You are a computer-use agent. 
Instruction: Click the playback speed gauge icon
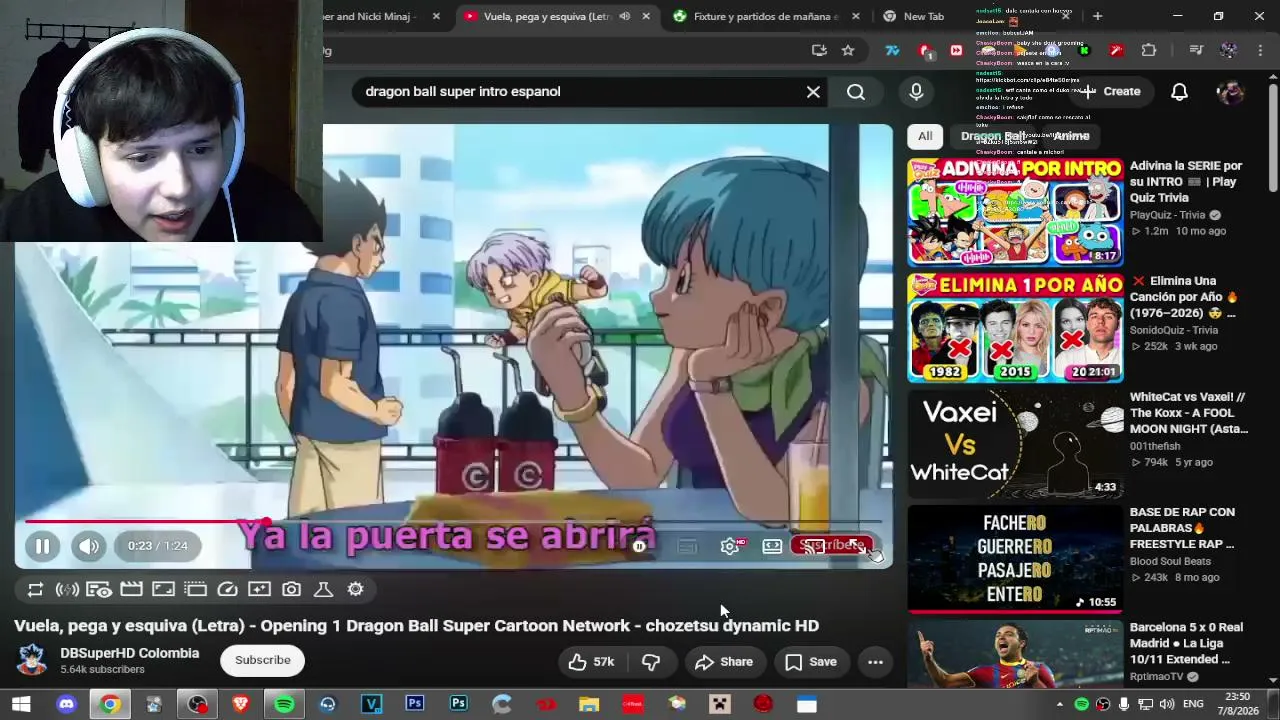coord(227,590)
